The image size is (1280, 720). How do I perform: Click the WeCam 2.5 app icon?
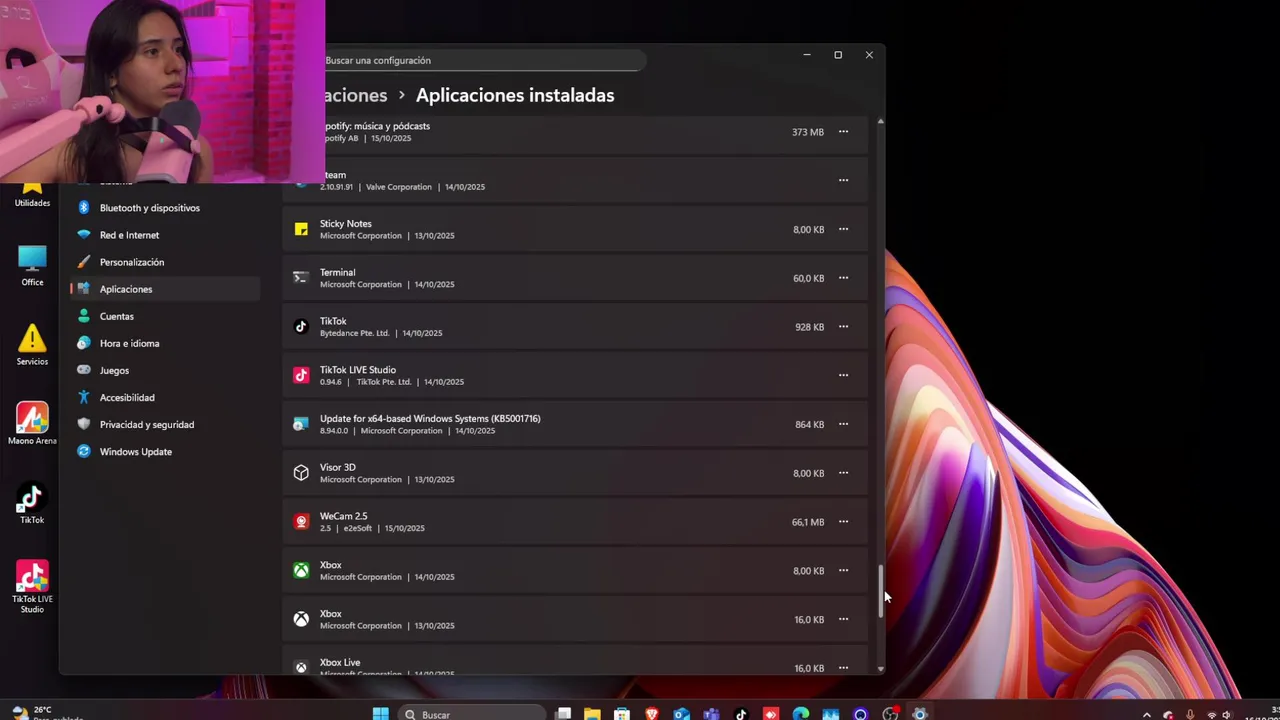(301, 522)
